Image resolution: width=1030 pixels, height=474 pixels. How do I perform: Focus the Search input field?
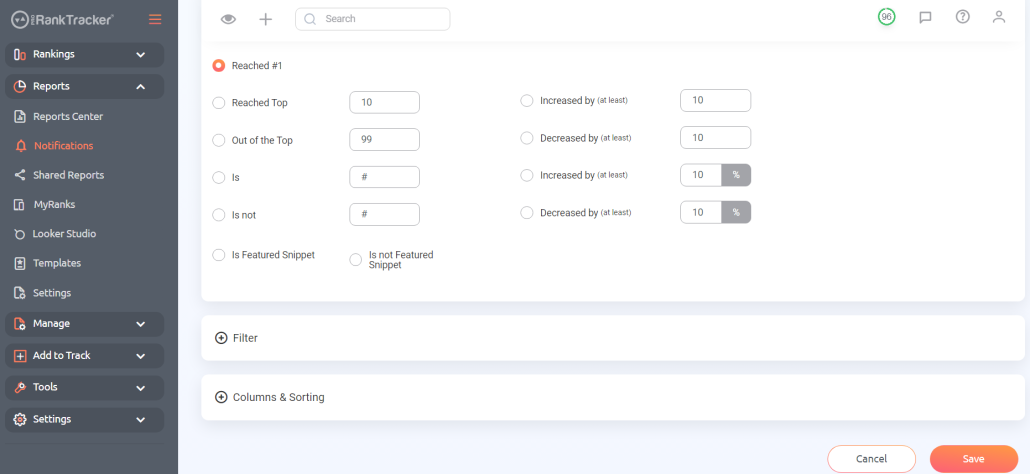point(372,19)
